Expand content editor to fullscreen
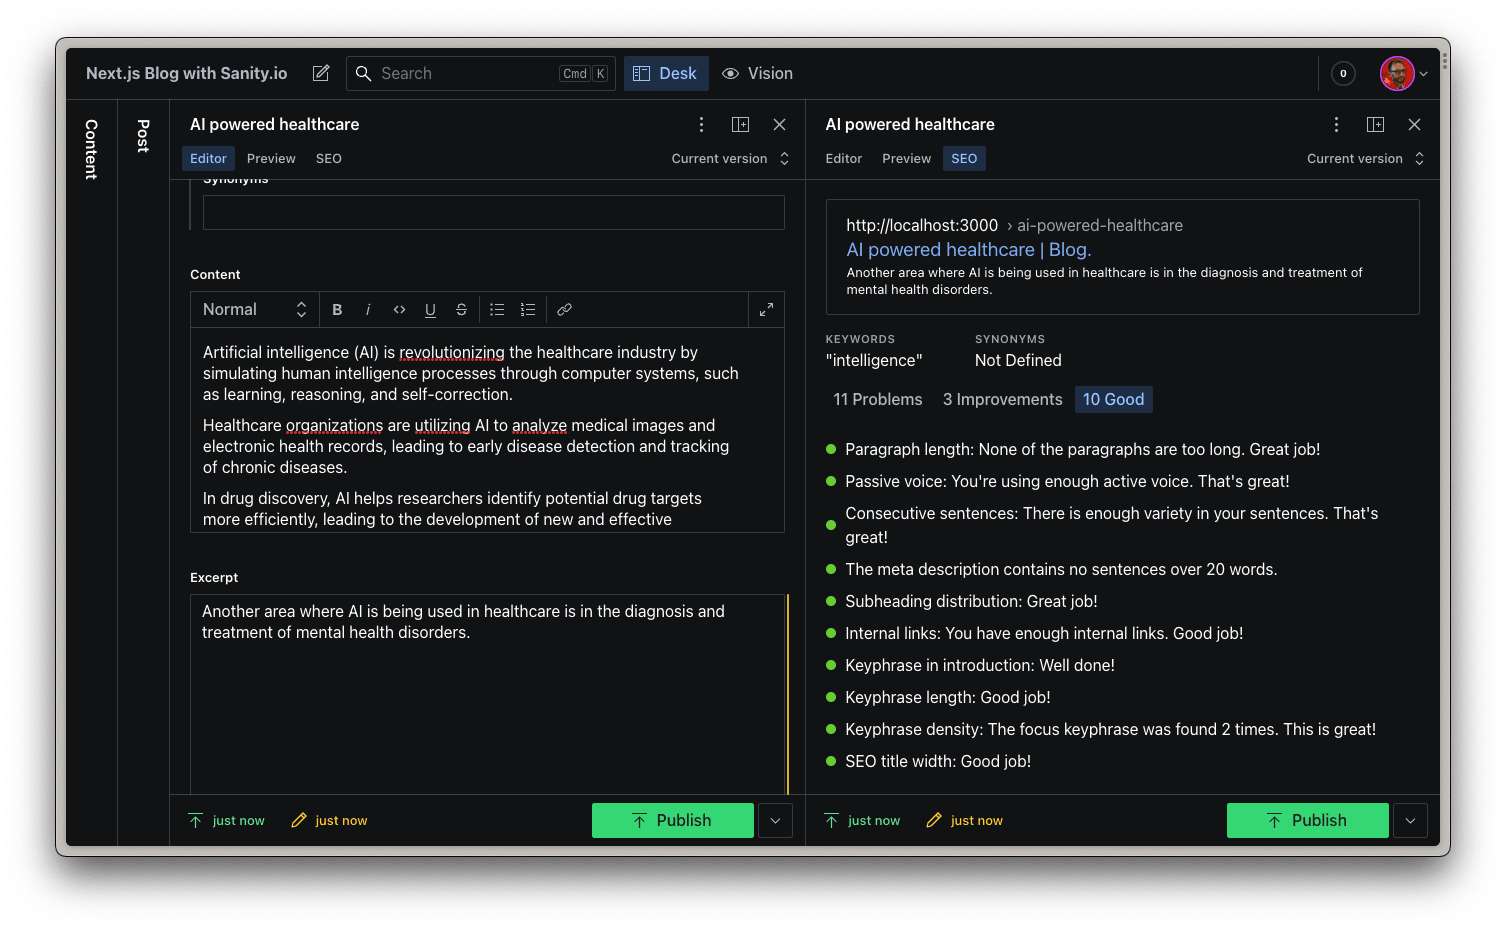 [x=766, y=309]
